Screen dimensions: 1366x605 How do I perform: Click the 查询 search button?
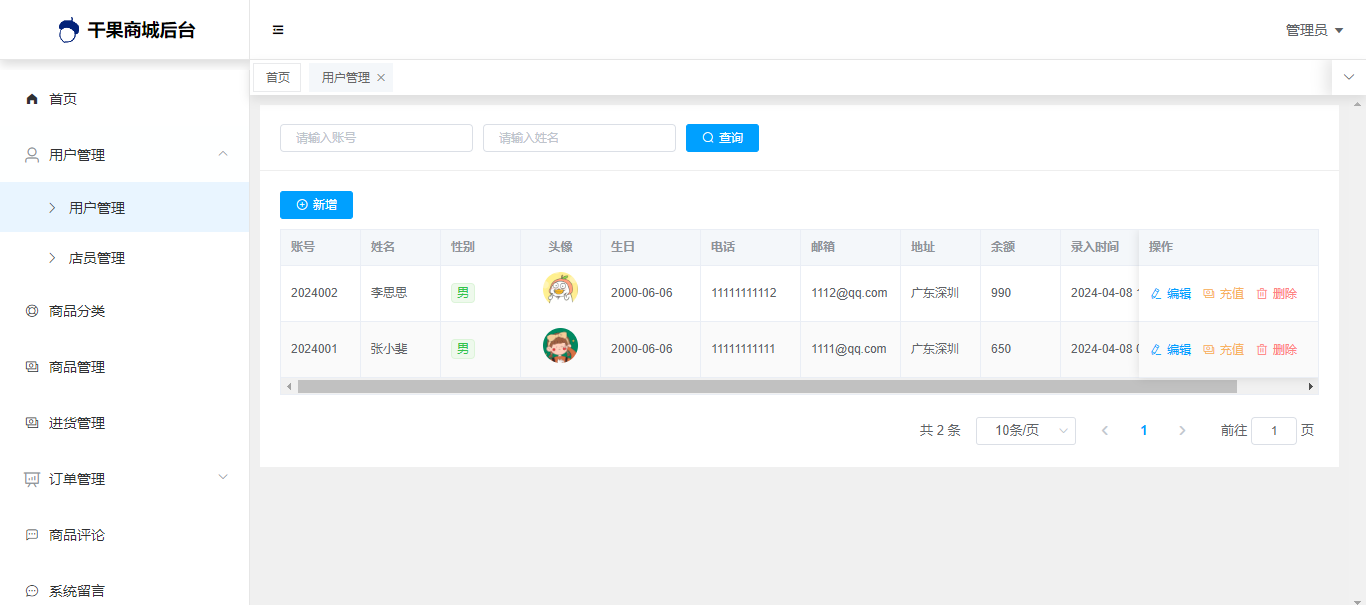[x=722, y=138]
